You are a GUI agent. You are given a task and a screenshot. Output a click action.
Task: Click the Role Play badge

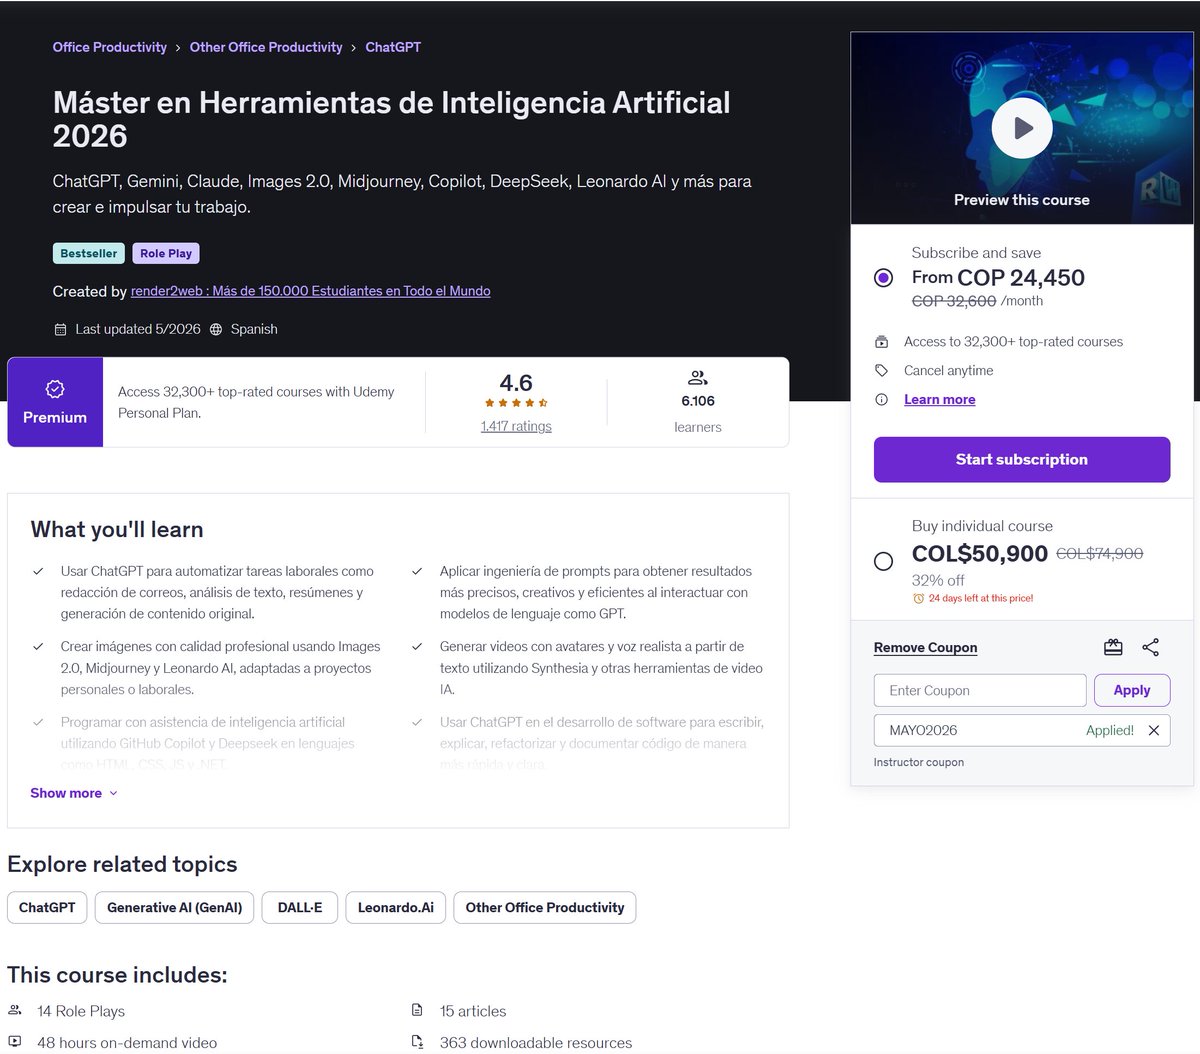(x=166, y=253)
